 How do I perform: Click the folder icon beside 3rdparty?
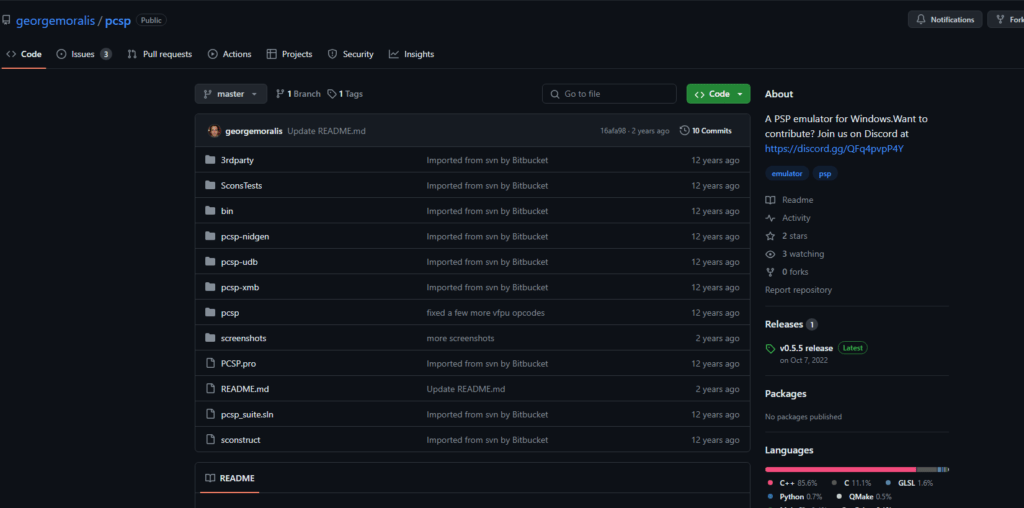tap(210, 160)
